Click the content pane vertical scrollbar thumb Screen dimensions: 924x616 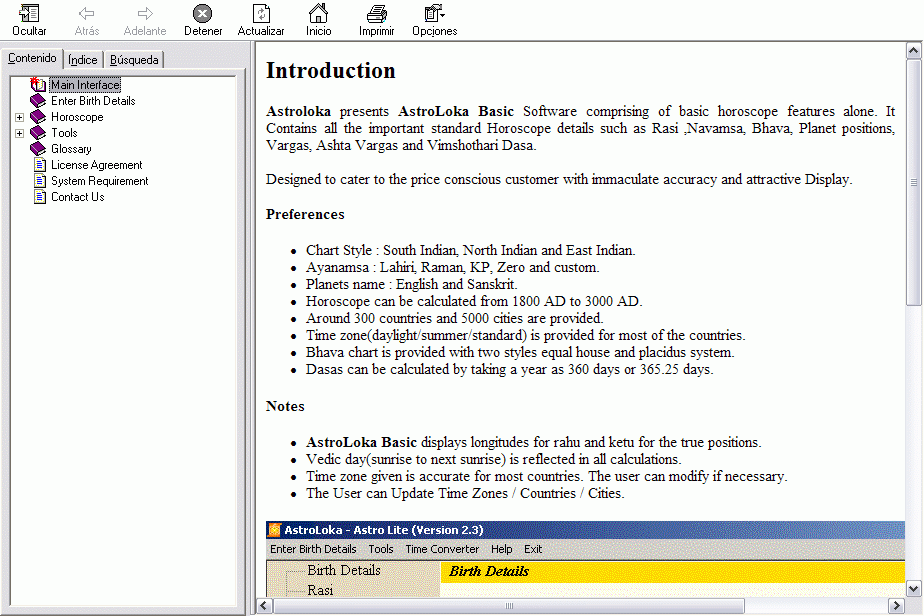click(914, 180)
